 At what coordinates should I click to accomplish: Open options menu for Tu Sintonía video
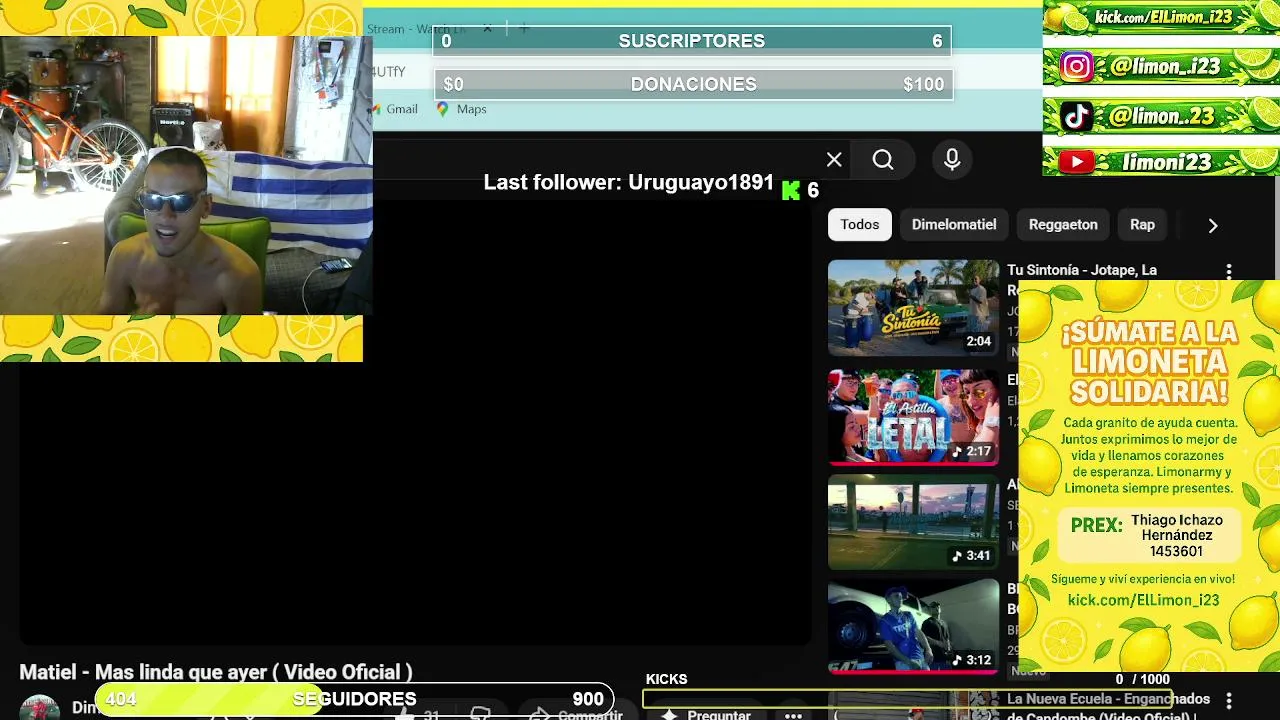(1229, 272)
